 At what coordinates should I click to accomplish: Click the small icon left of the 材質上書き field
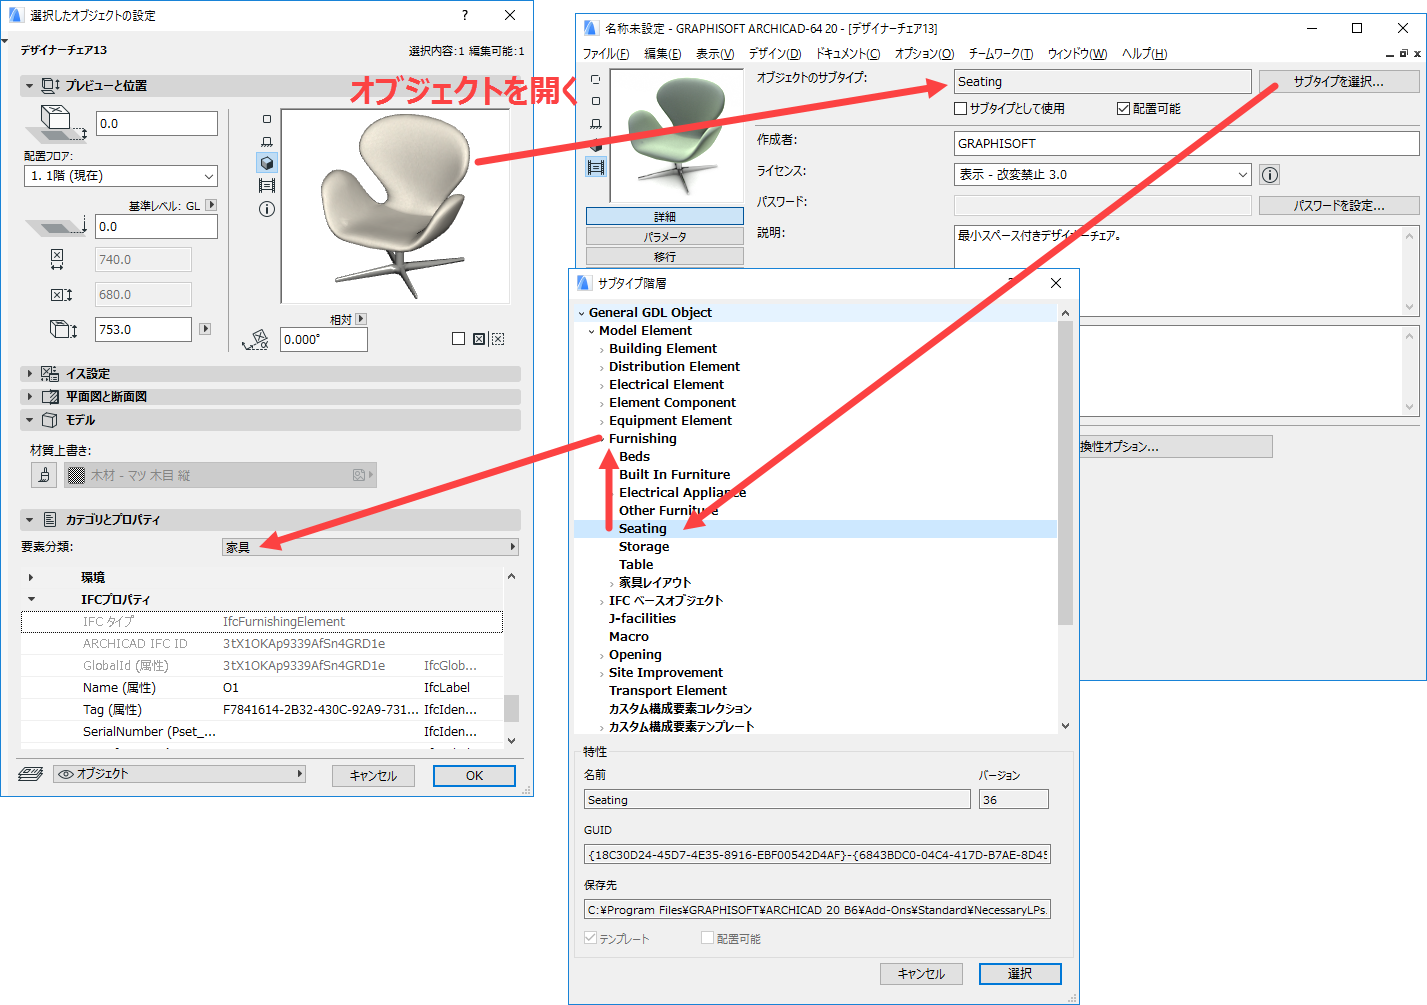(x=43, y=474)
